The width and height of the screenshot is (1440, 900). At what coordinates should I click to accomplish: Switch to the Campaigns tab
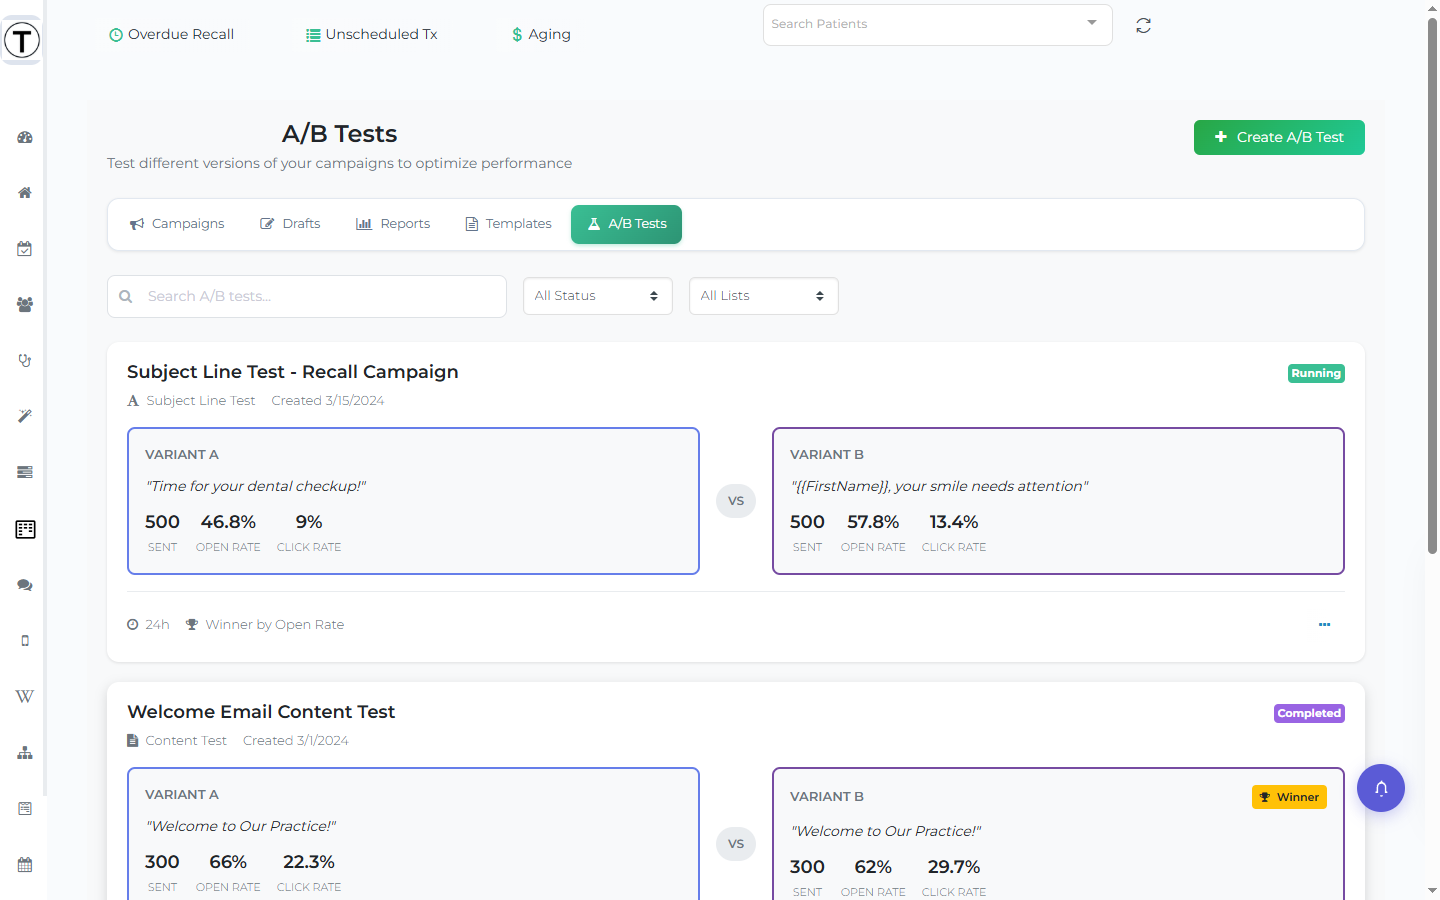pos(177,224)
